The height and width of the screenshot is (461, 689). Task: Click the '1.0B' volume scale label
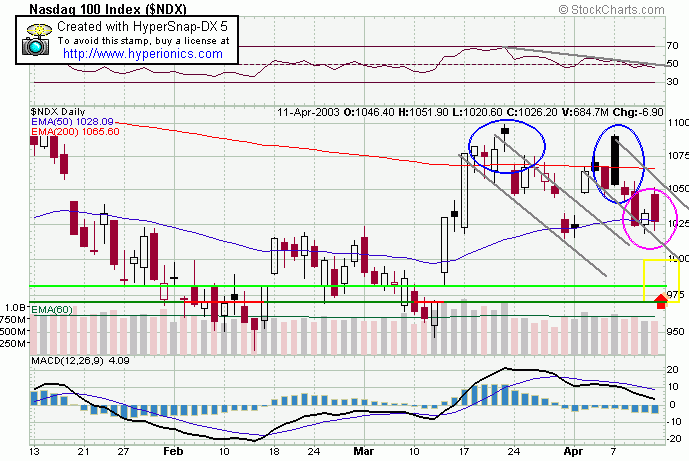(x=16, y=308)
